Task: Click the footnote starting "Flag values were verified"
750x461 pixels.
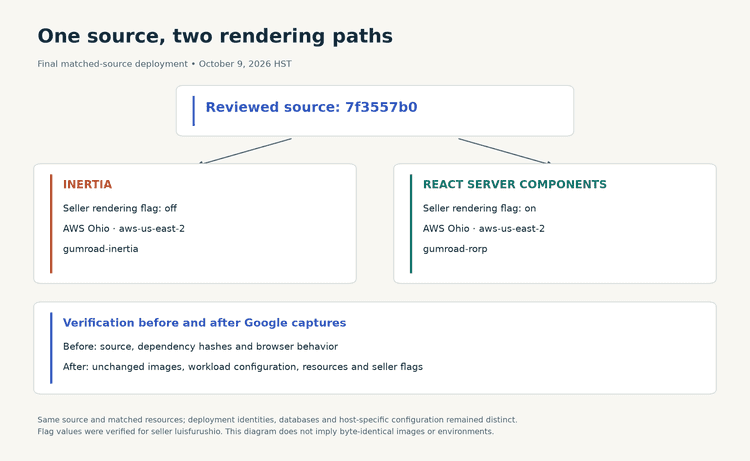Action: [265, 431]
